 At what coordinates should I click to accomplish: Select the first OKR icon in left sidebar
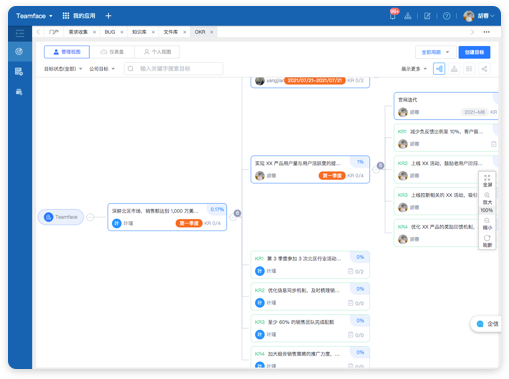19,51
